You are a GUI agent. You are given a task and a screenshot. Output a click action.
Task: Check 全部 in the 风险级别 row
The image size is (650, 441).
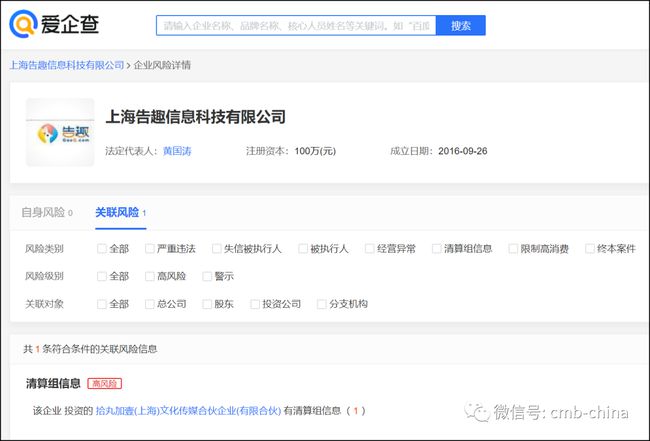(102, 276)
